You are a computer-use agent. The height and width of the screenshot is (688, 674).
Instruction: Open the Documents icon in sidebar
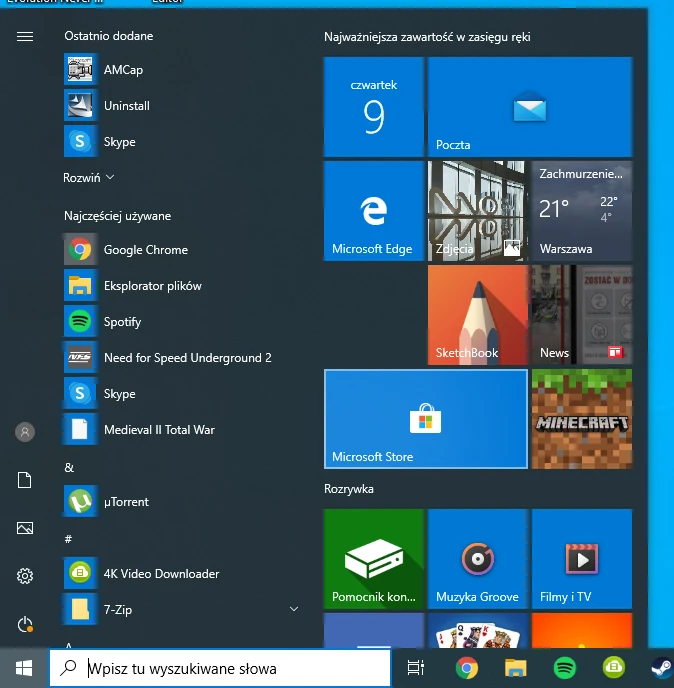(25, 480)
